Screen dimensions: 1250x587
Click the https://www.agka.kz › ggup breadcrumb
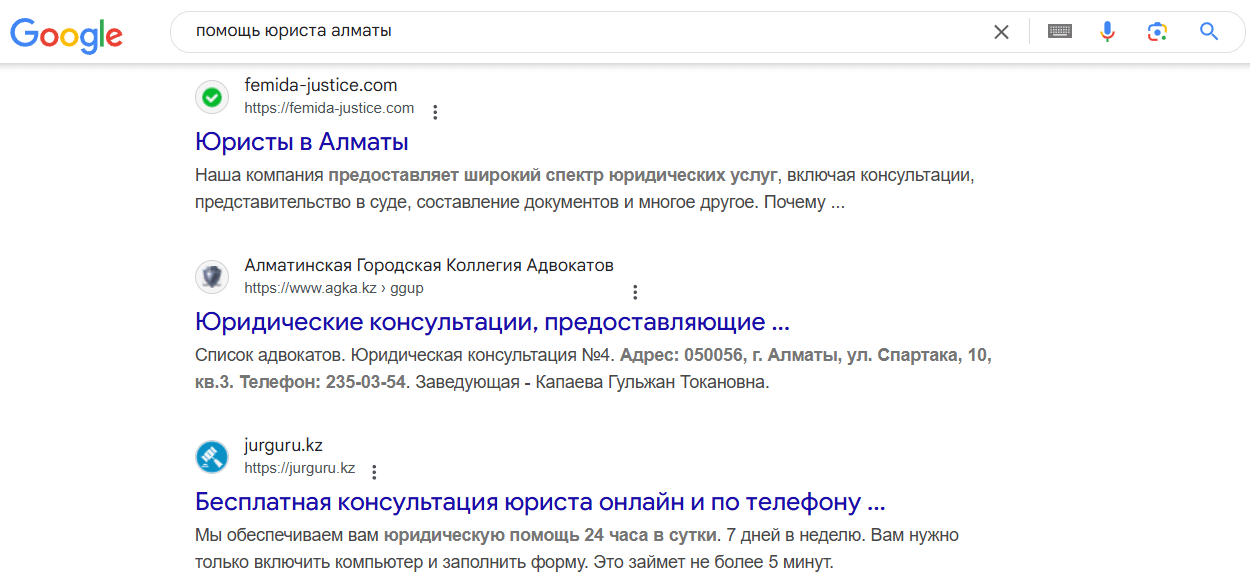334,288
